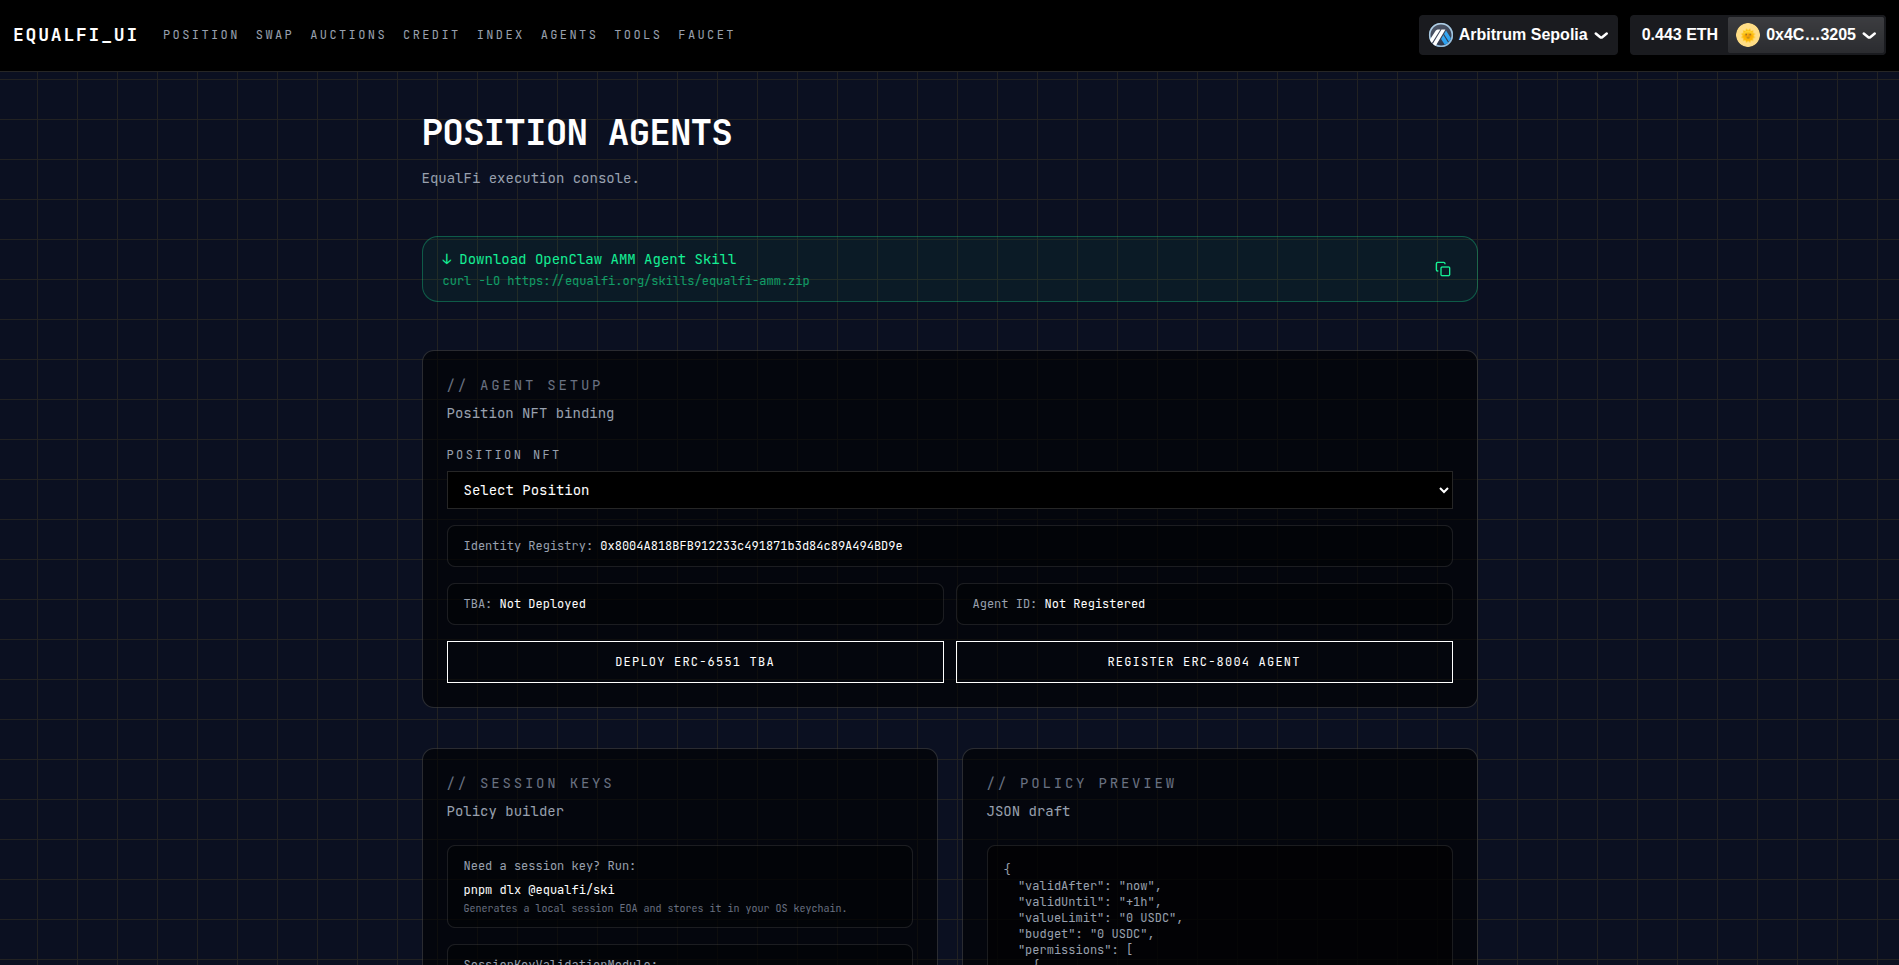Screen dimensions: 1899x965
Task: Navigate to the Credit section
Action: click(x=431, y=35)
